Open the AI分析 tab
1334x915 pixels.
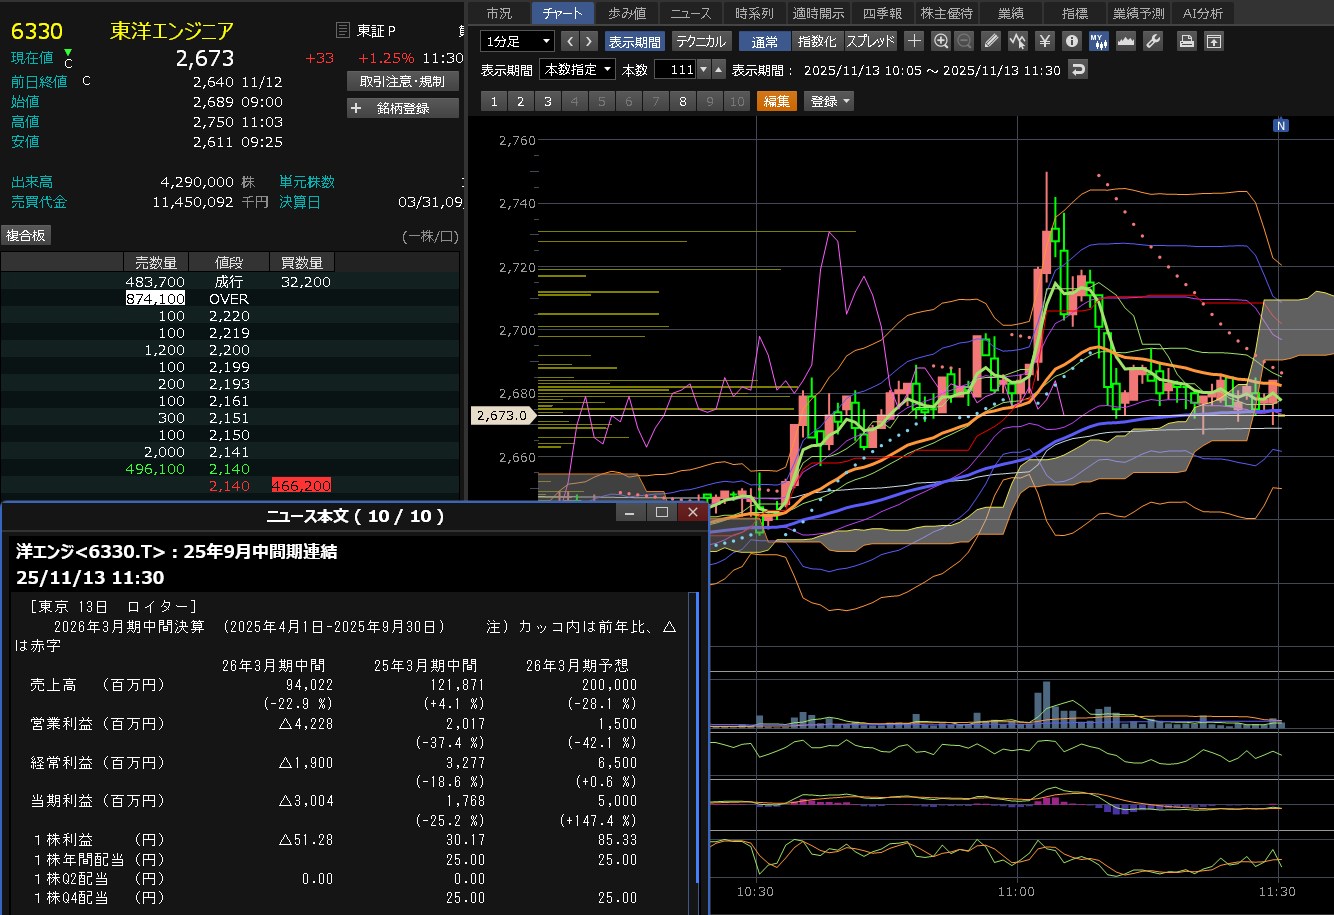tap(1202, 13)
